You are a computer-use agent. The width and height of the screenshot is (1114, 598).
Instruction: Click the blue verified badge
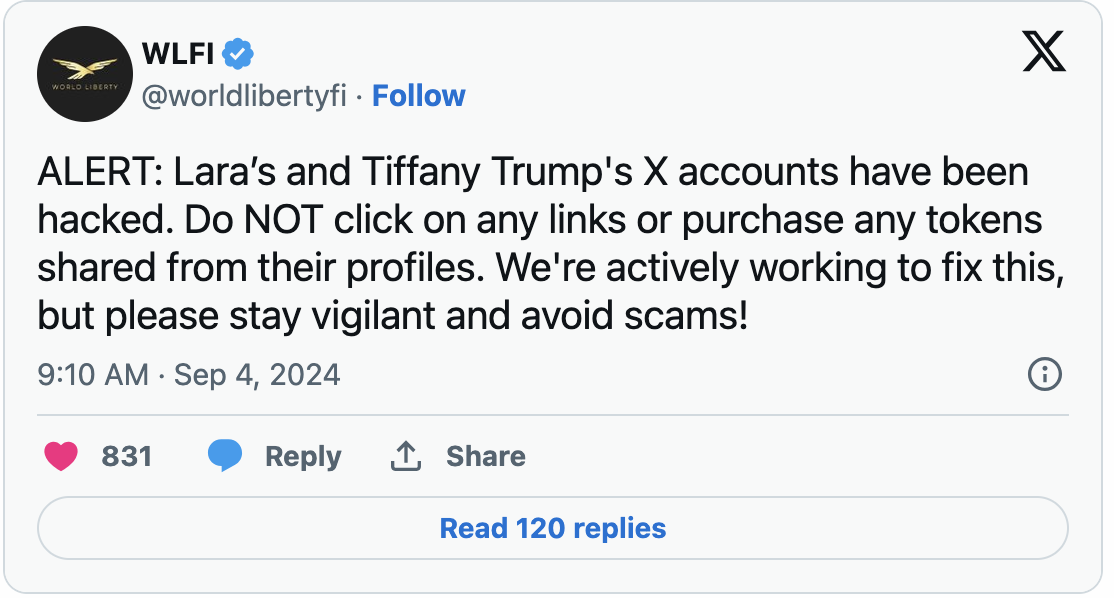point(236,53)
